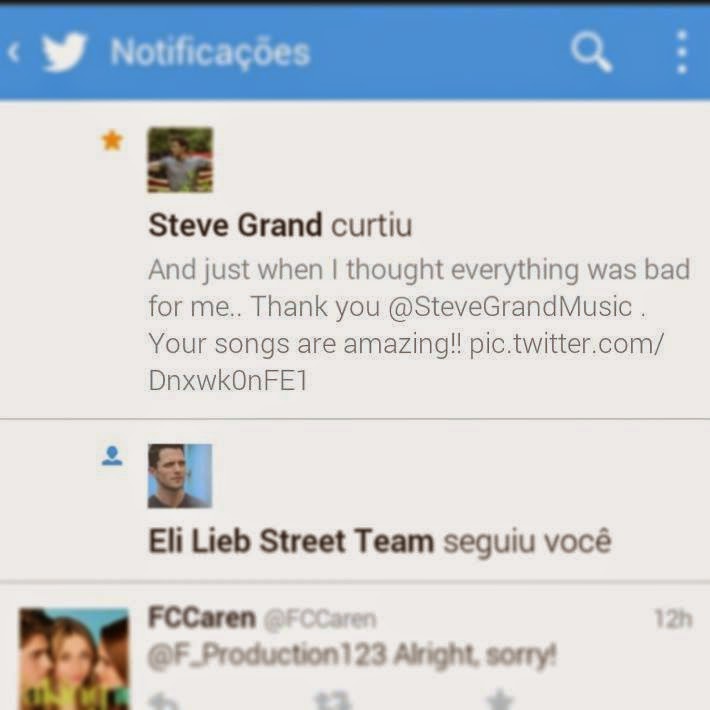Image resolution: width=710 pixels, height=710 pixels.
Task: Click the blue new follower person icon
Action: [x=112, y=456]
